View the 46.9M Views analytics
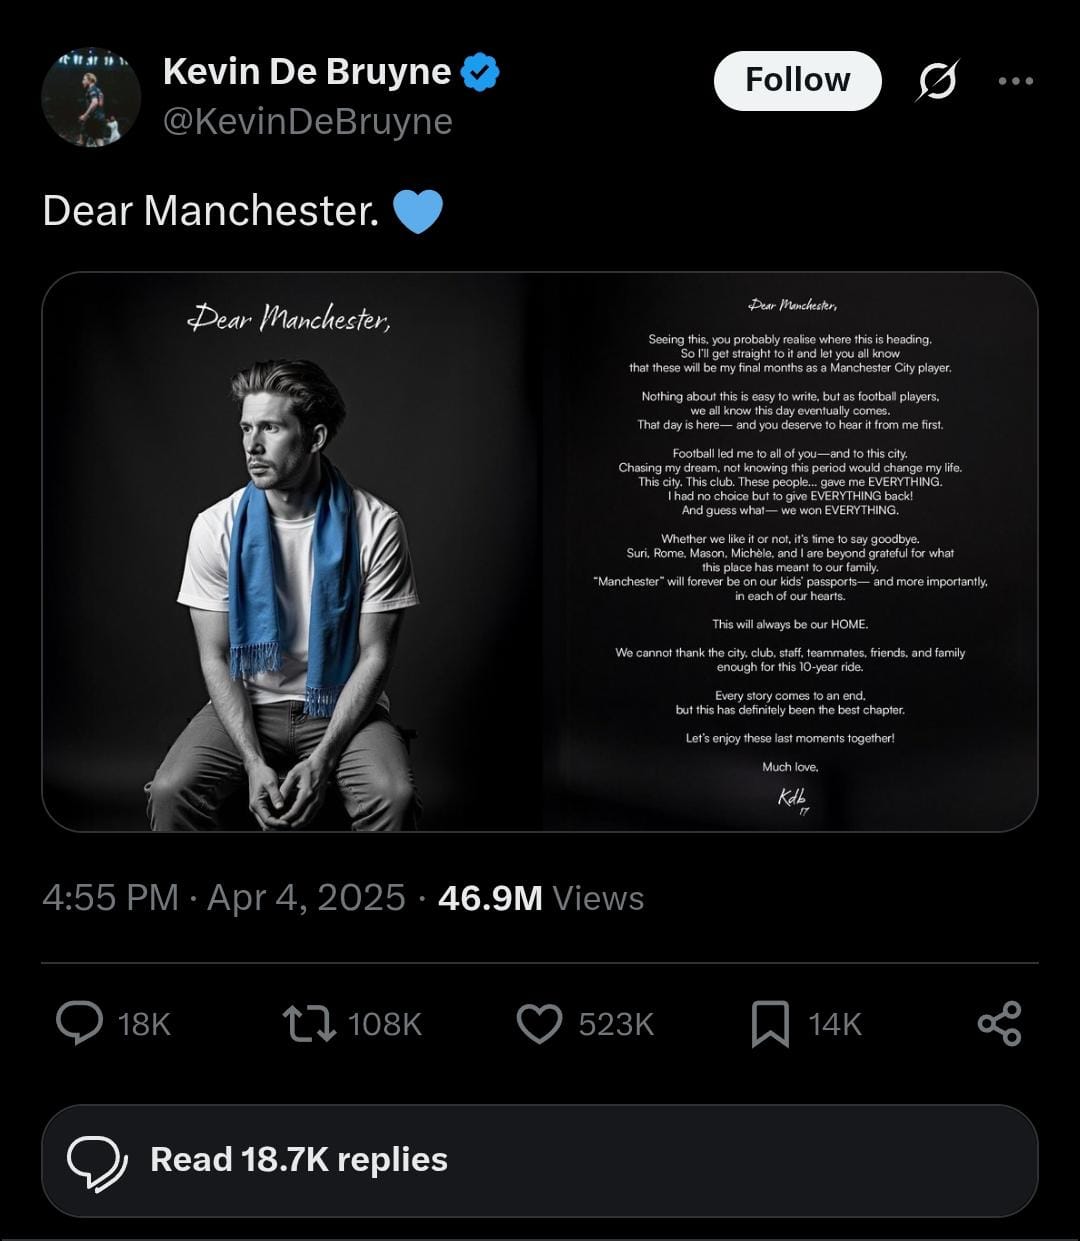This screenshot has height=1241, width=1080. pyautogui.click(x=541, y=897)
